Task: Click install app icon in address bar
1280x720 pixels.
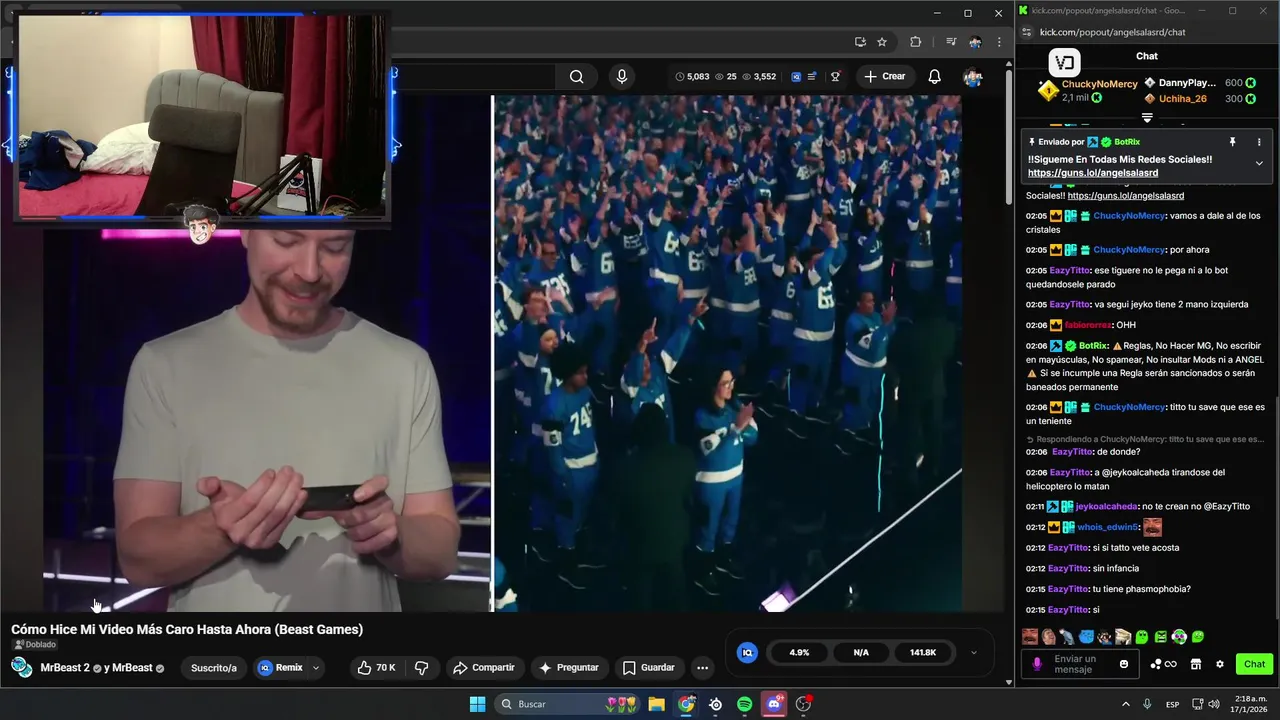Action: point(860,42)
